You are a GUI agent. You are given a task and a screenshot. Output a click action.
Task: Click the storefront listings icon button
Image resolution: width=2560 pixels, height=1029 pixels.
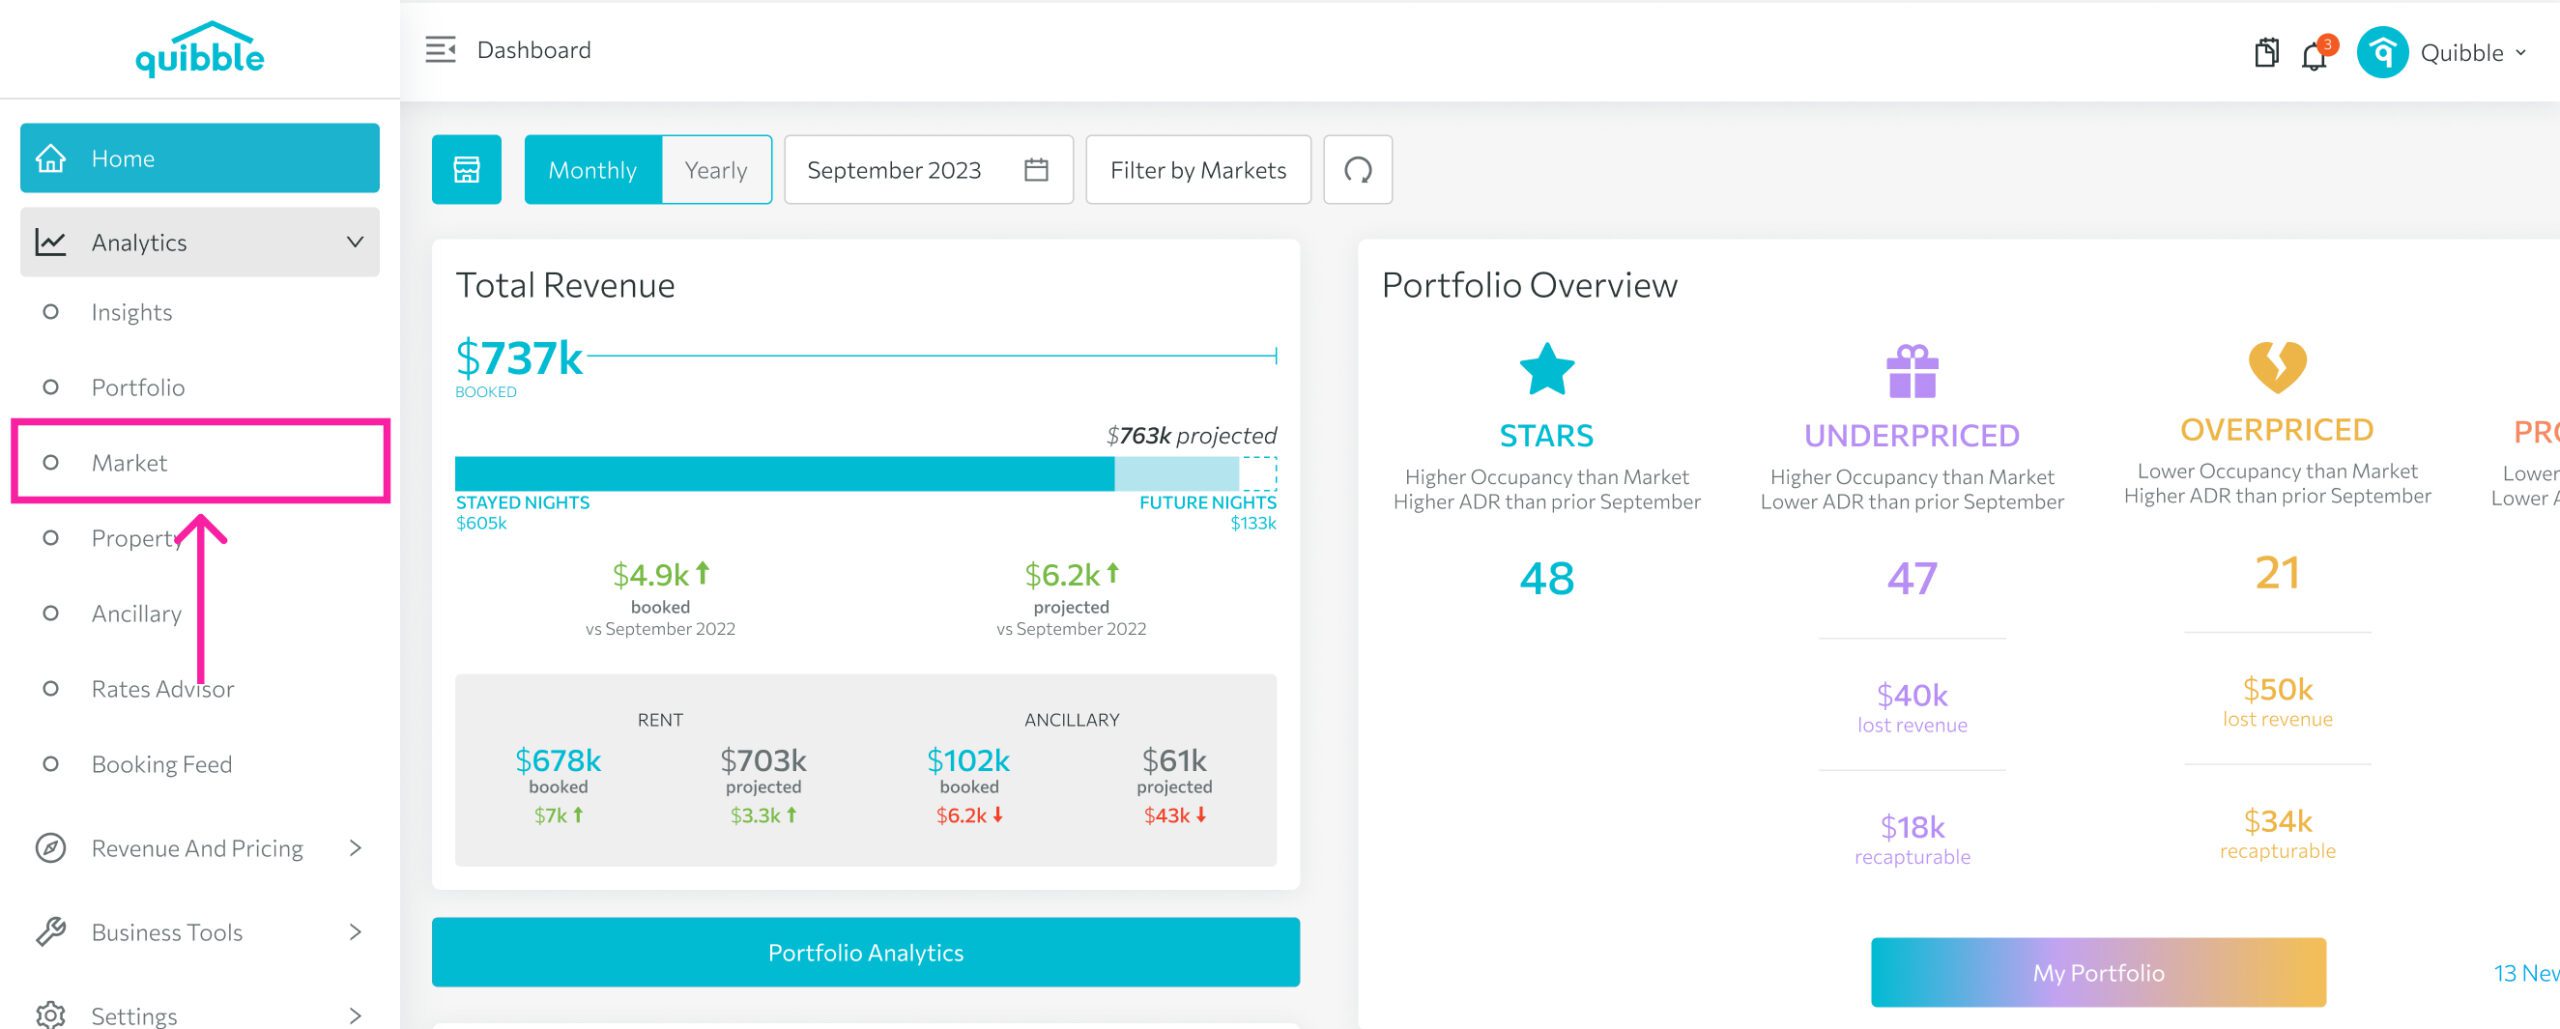tap(467, 170)
